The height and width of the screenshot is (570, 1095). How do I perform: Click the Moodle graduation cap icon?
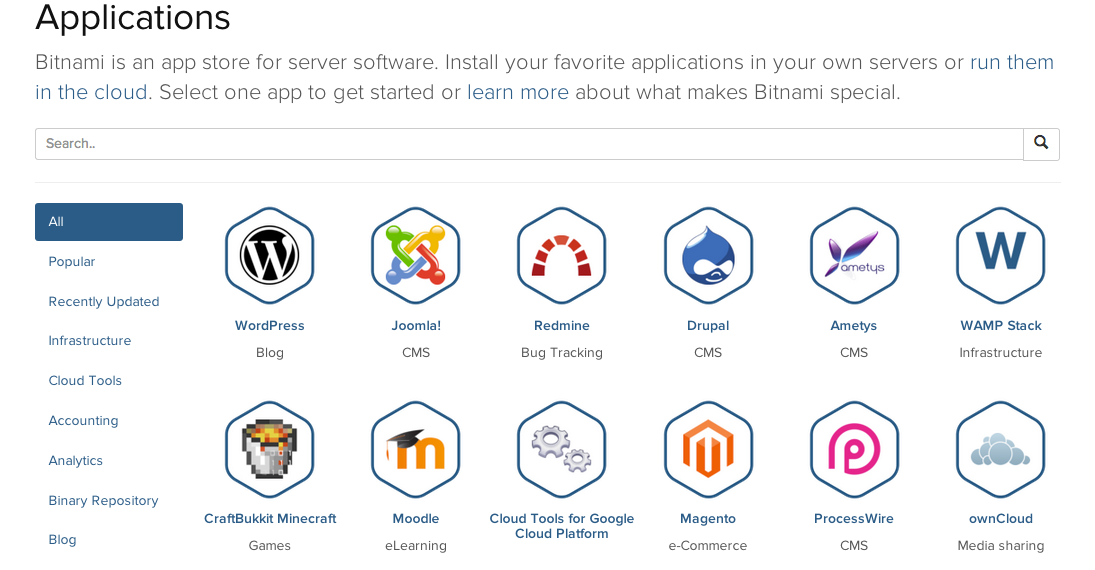(416, 449)
